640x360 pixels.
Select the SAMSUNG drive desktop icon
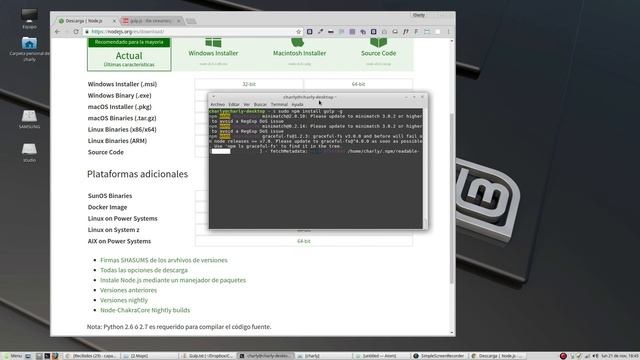29,119
